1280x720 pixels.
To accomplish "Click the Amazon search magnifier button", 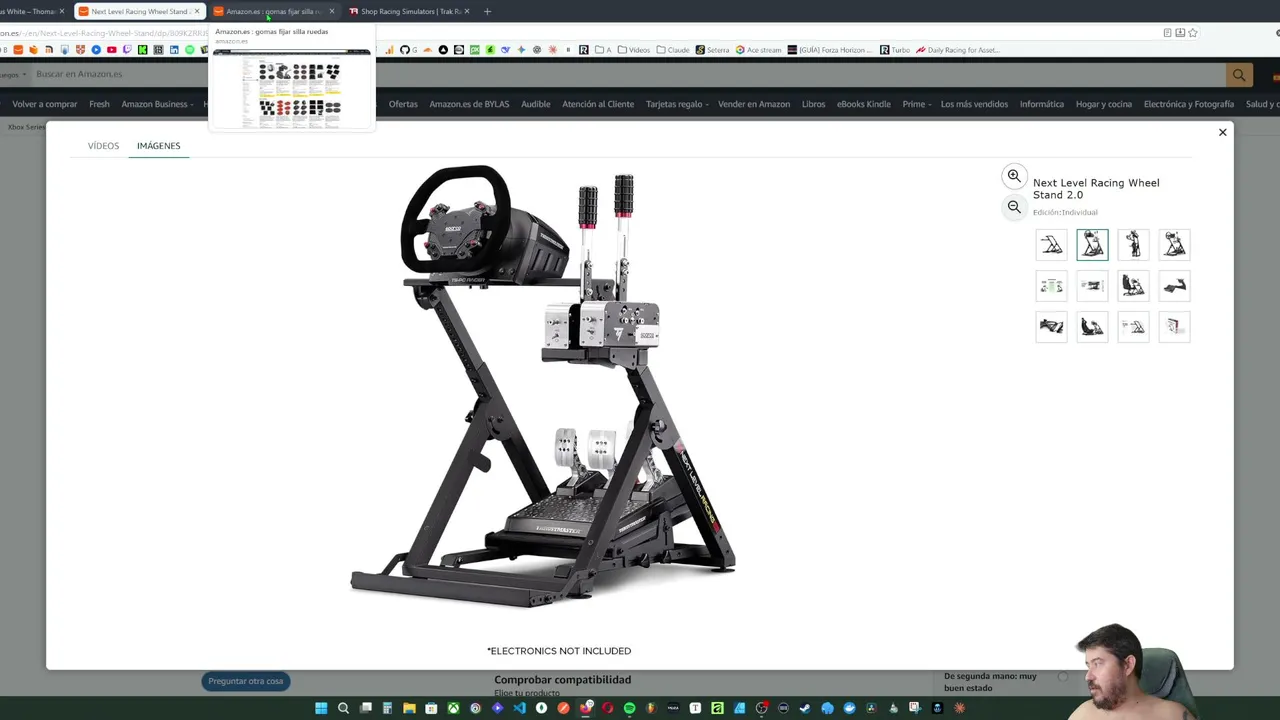I will click(x=1239, y=75).
